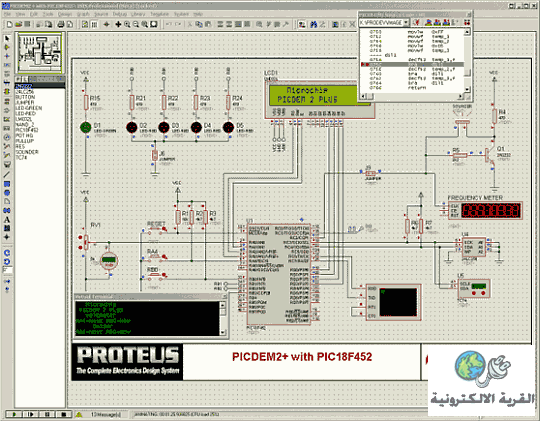
Task: Click the Save design disk icon
Action: point(27,24)
